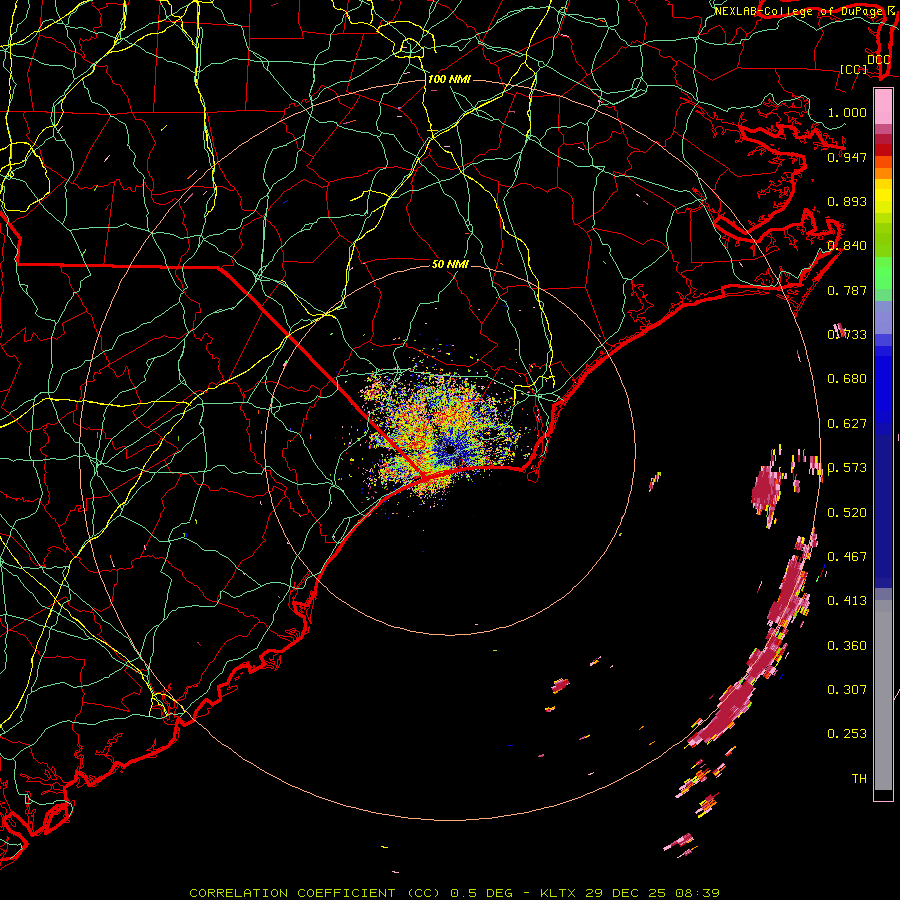Screen dimensions: 900x900
Task: Click the 0.947 value on the color scale
Action: (847, 157)
